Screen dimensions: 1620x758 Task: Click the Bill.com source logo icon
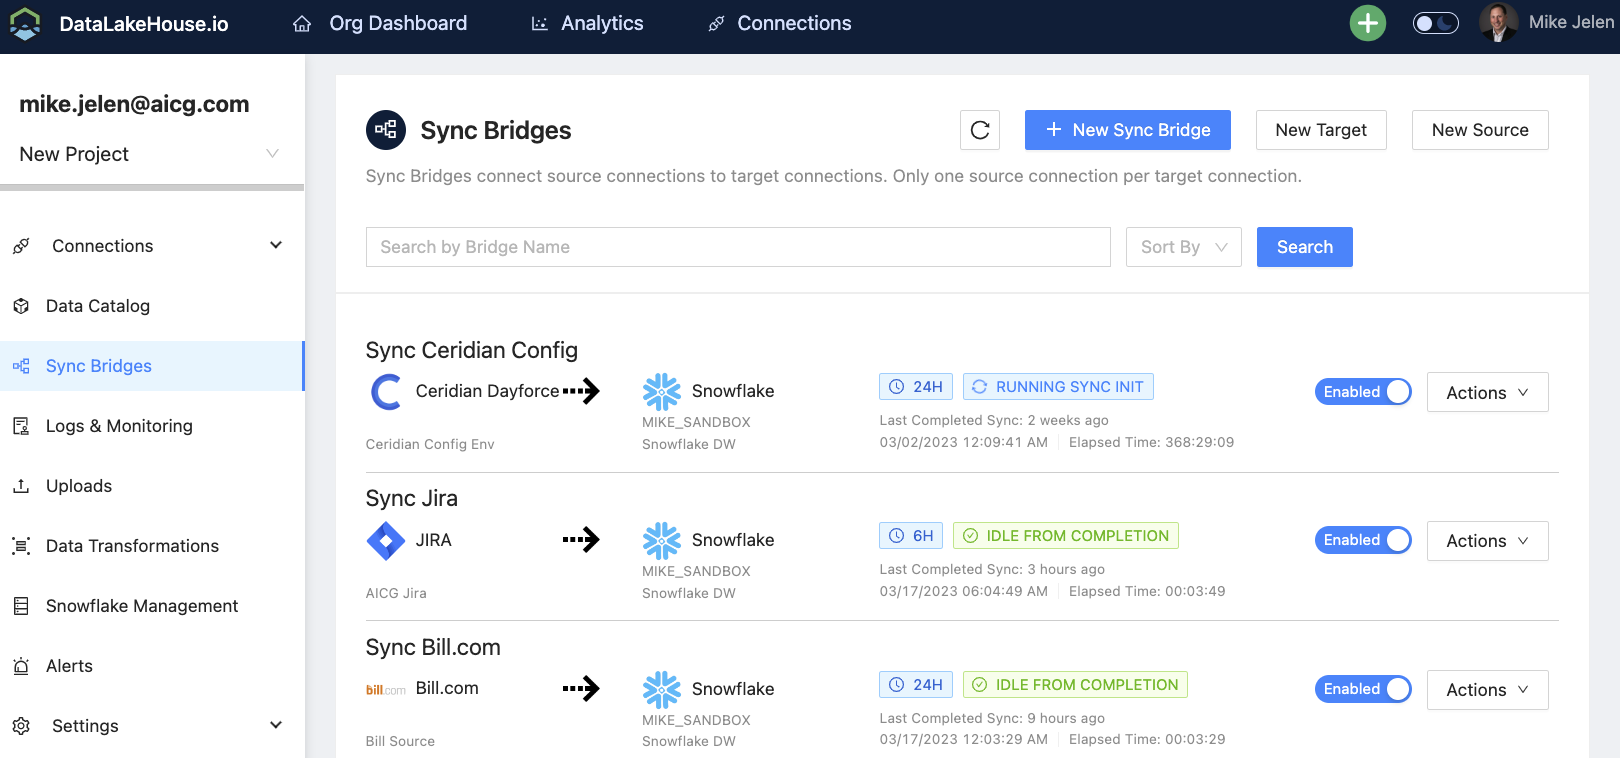(386, 690)
